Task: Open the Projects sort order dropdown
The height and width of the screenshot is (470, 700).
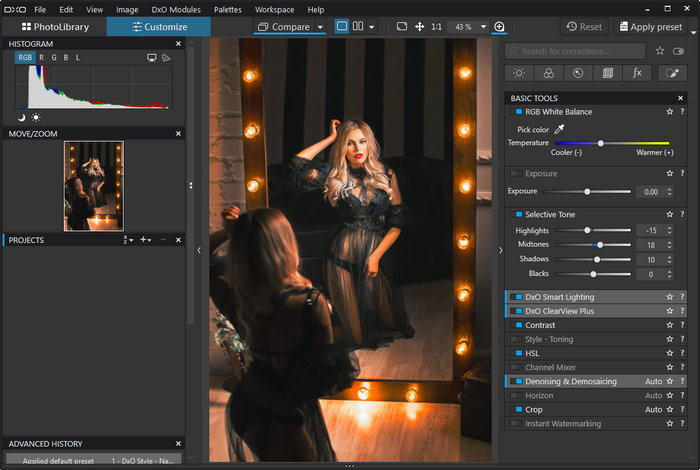Action: pyautogui.click(x=128, y=240)
